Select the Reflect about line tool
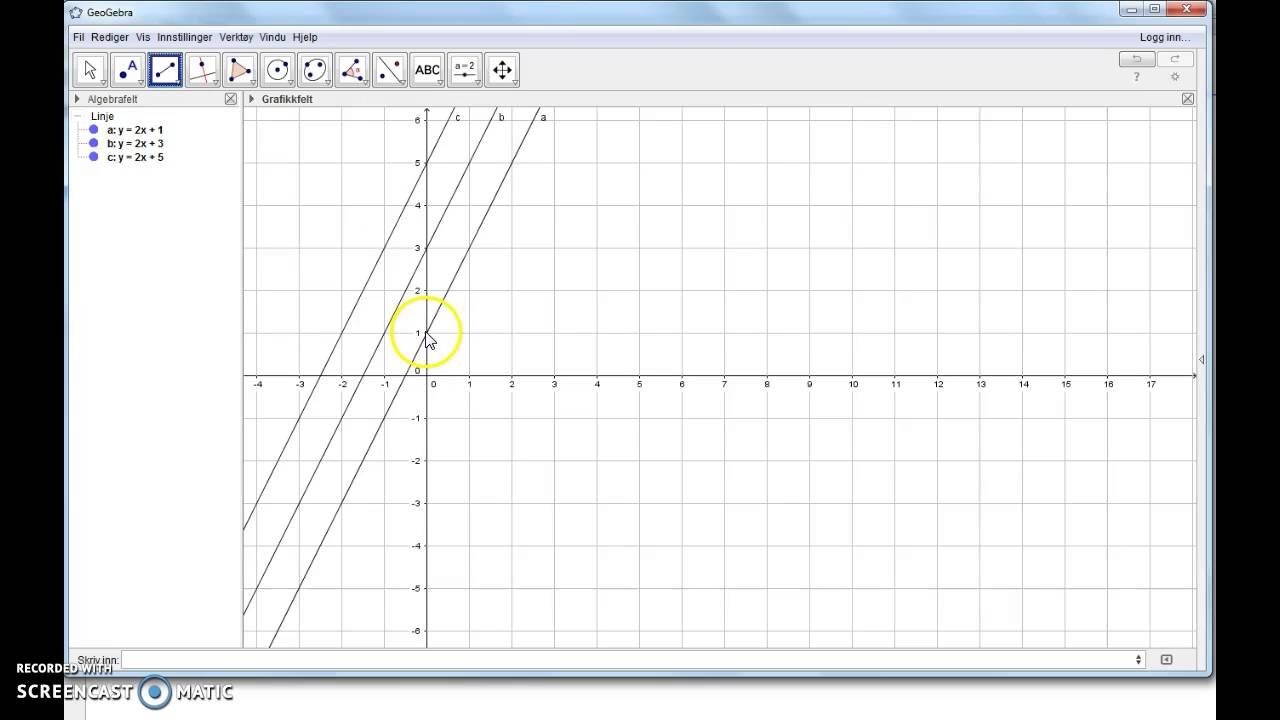 (x=390, y=70)
